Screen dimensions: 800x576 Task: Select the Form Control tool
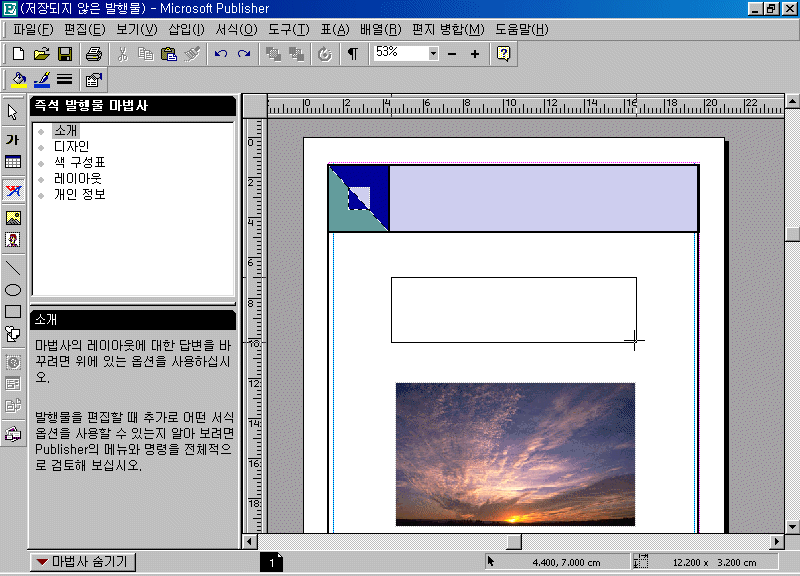point(13,384)
